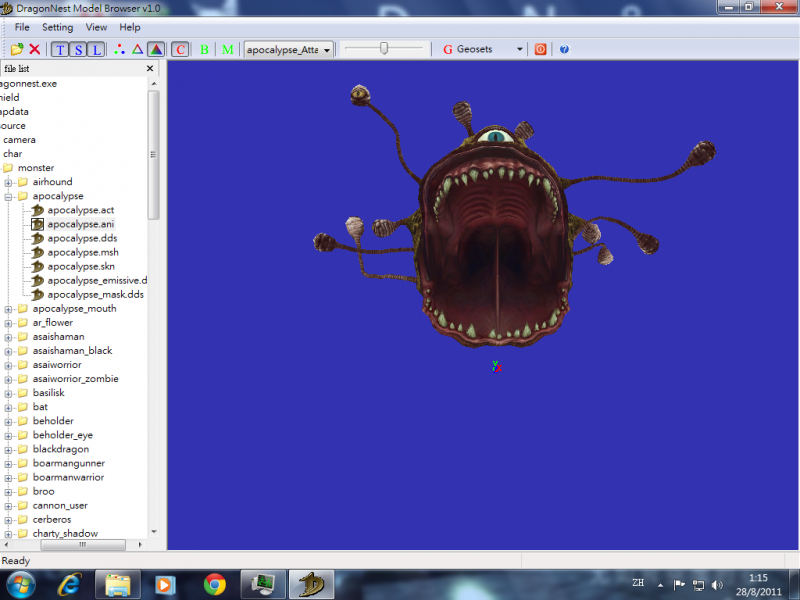
Task: Select the boarmanwarrior folder
Action: [x=68, y=478]
